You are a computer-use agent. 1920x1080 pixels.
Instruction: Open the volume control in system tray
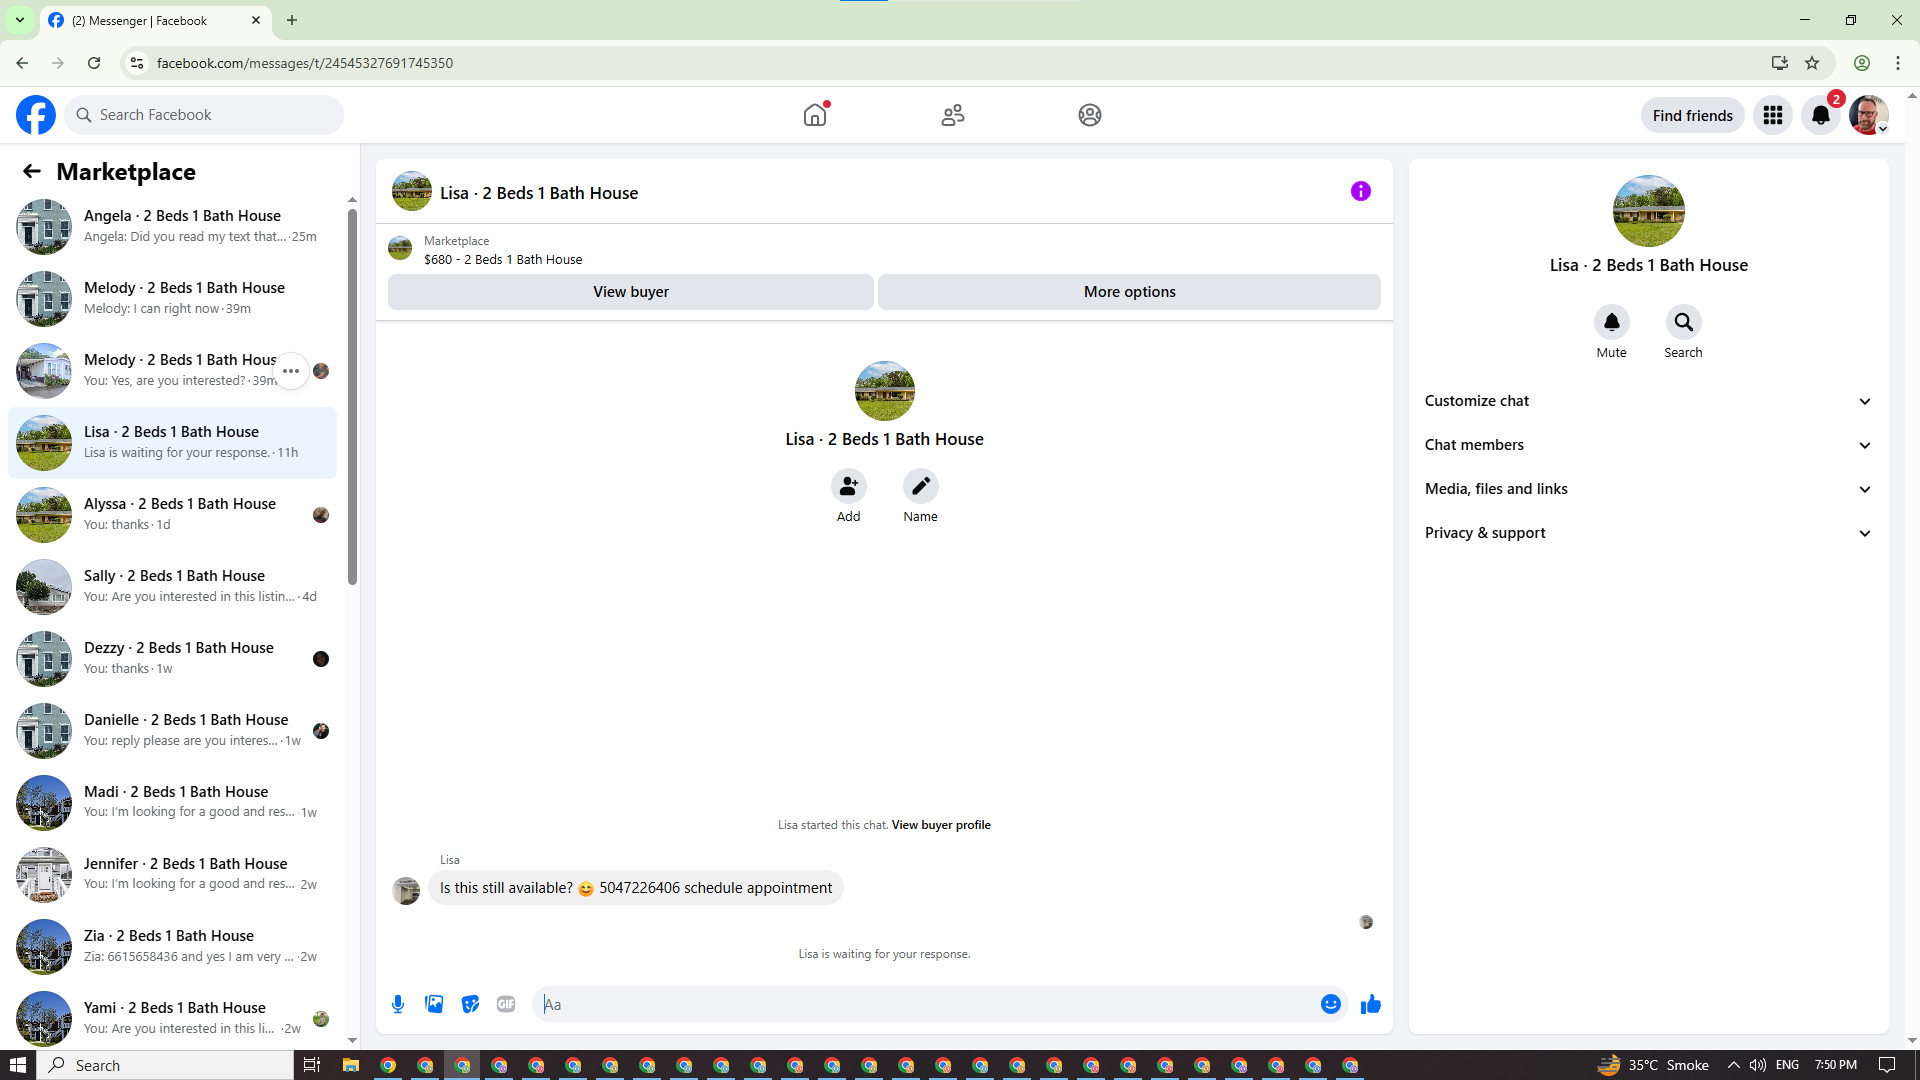(x=1757, y=1065)
